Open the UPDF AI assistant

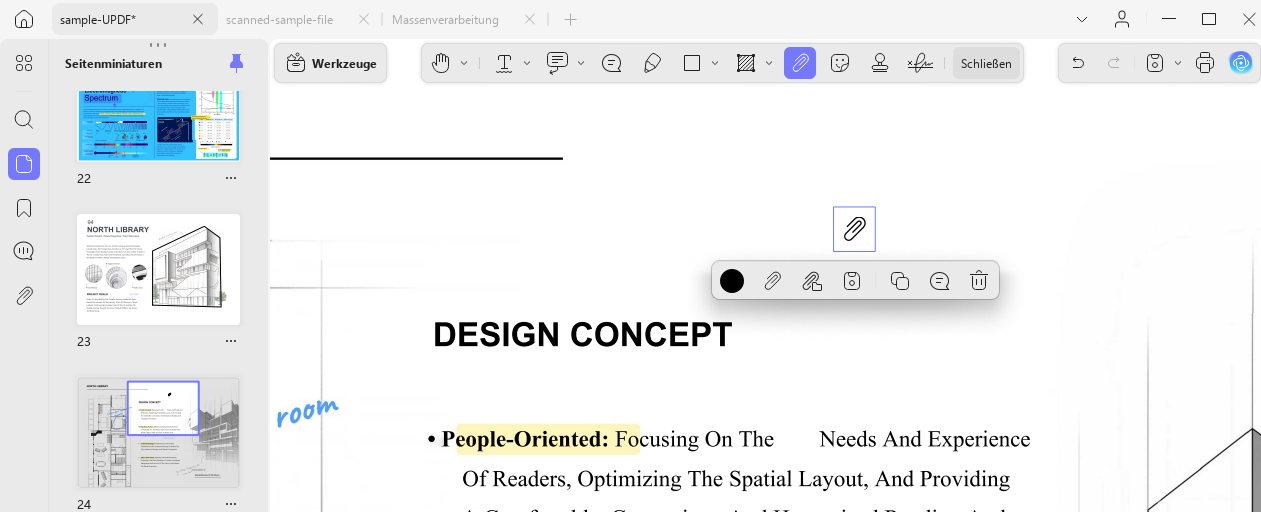coord(1241,63)
